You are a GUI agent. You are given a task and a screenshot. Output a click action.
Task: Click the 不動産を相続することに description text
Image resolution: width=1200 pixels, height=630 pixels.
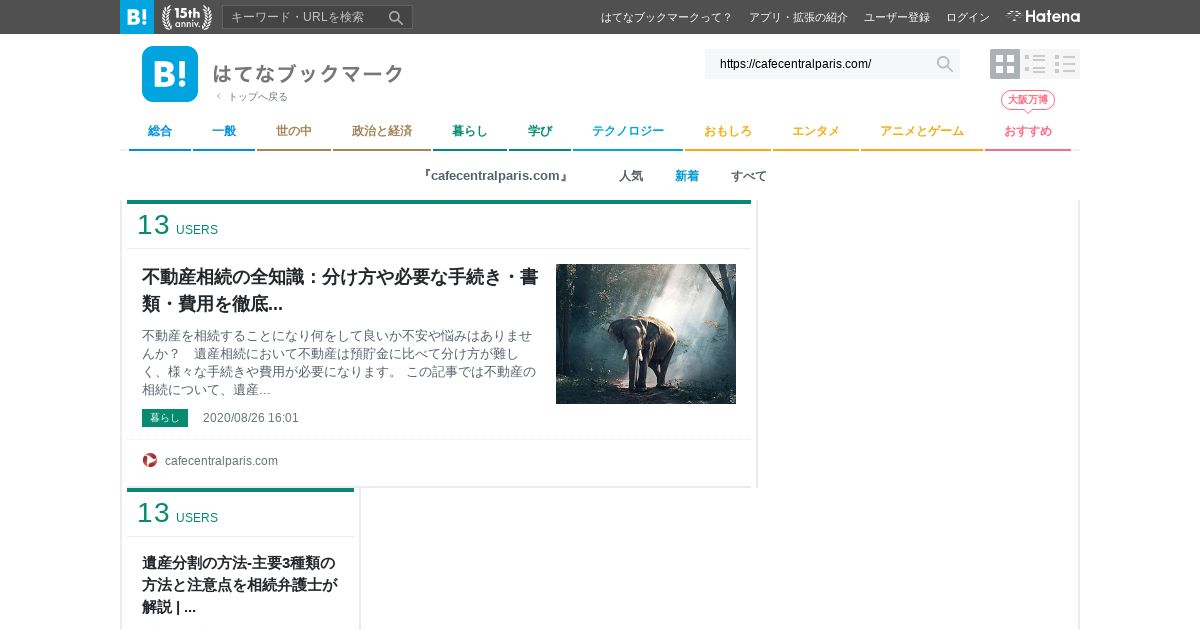[x=339, y=362]
